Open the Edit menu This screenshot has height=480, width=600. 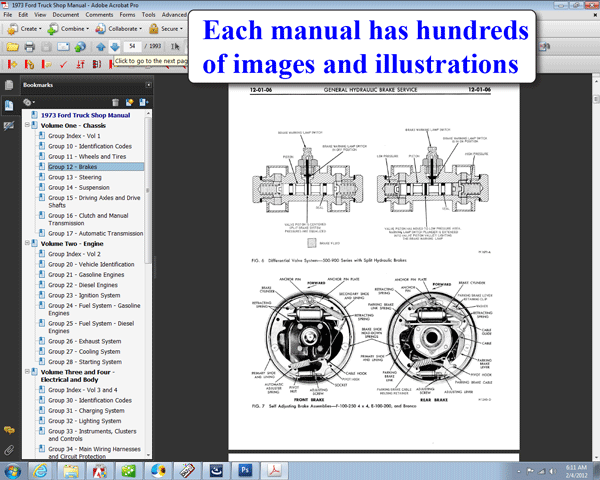(x=23, y=15)
